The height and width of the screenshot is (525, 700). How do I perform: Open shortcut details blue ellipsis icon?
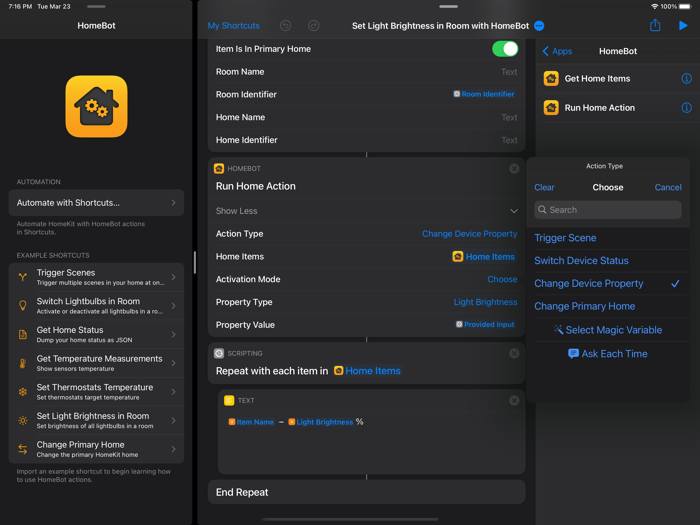(539, 25)
